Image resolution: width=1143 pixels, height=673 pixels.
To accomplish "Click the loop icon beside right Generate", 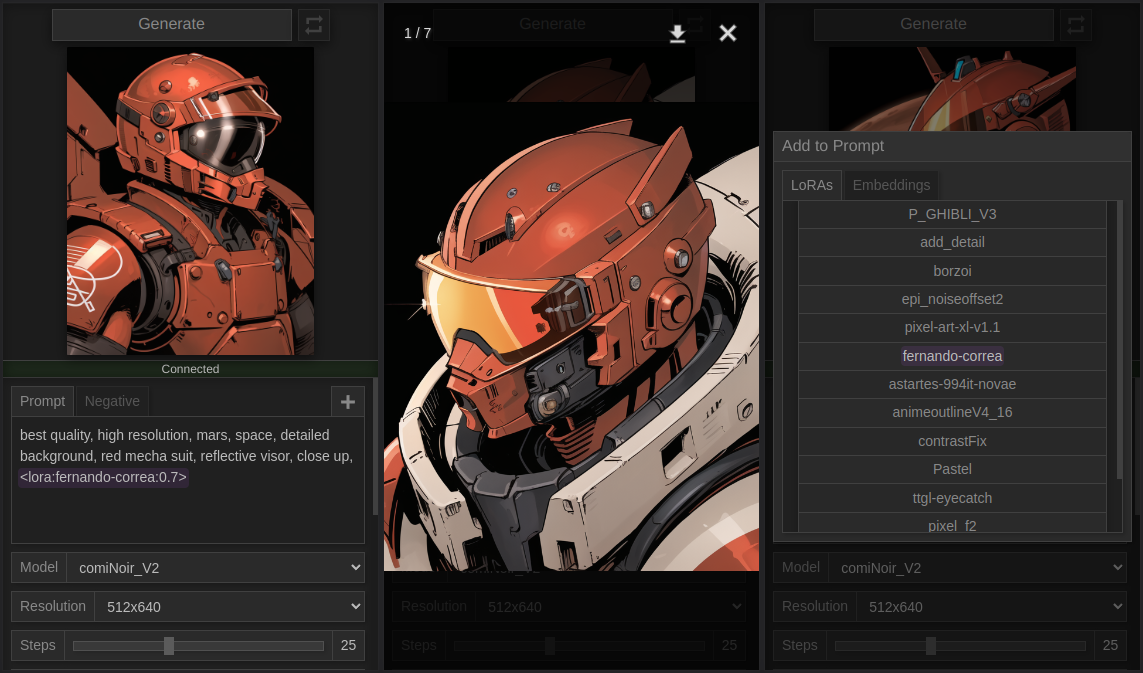I will (x=1076, y=25).
